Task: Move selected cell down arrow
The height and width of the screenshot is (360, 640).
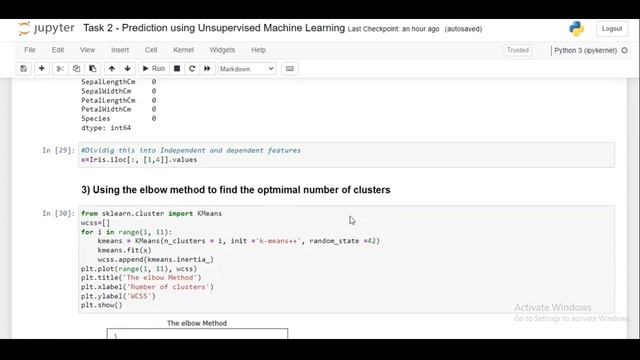Action: coord(128,69)
